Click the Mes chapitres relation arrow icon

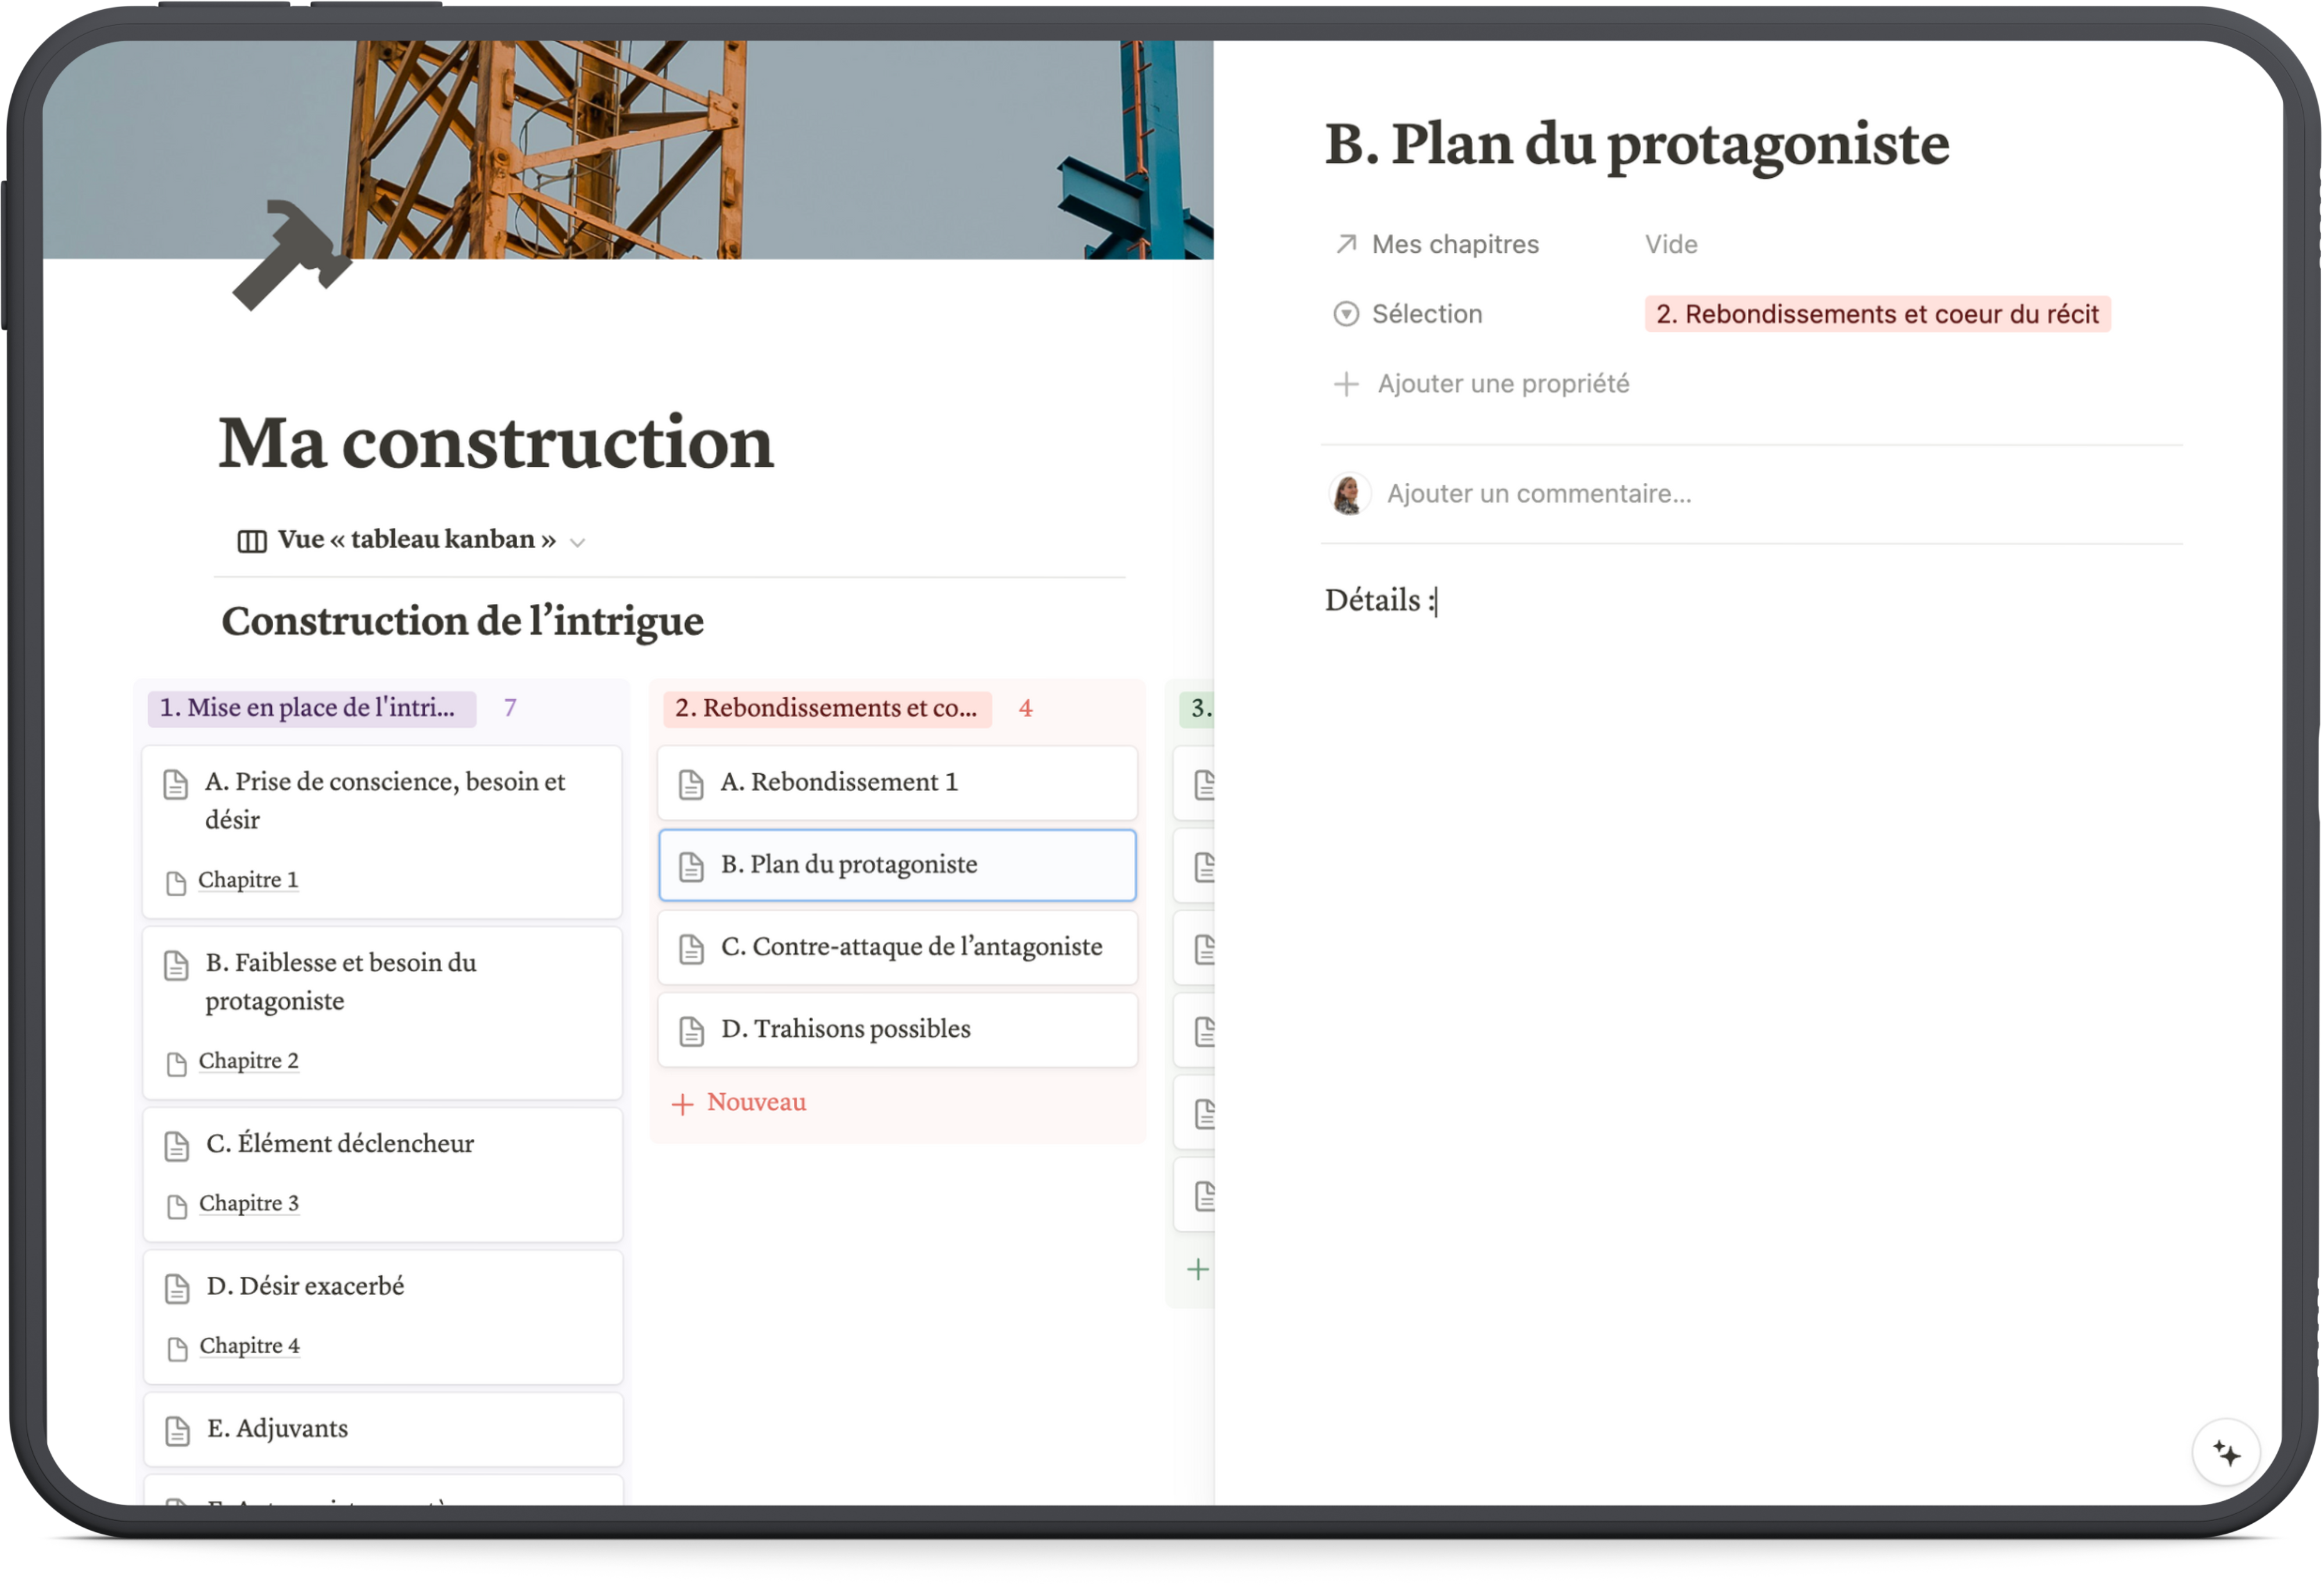pos(1346,244)
